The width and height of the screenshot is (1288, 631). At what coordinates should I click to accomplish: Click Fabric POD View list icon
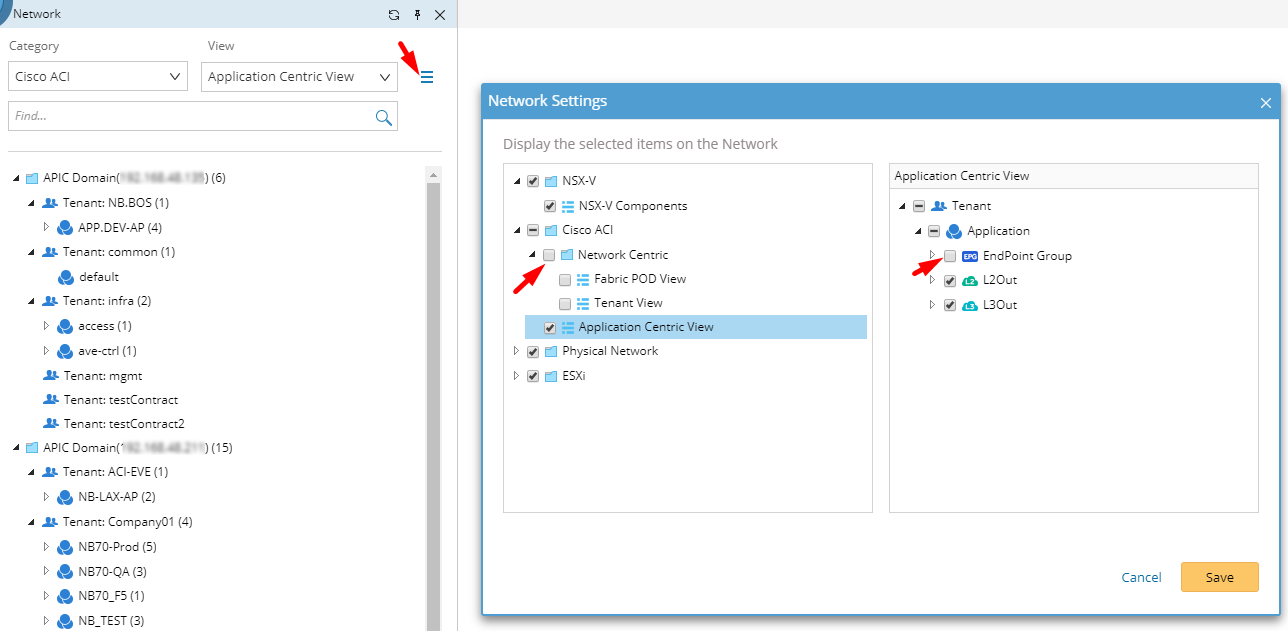[583, 279]
